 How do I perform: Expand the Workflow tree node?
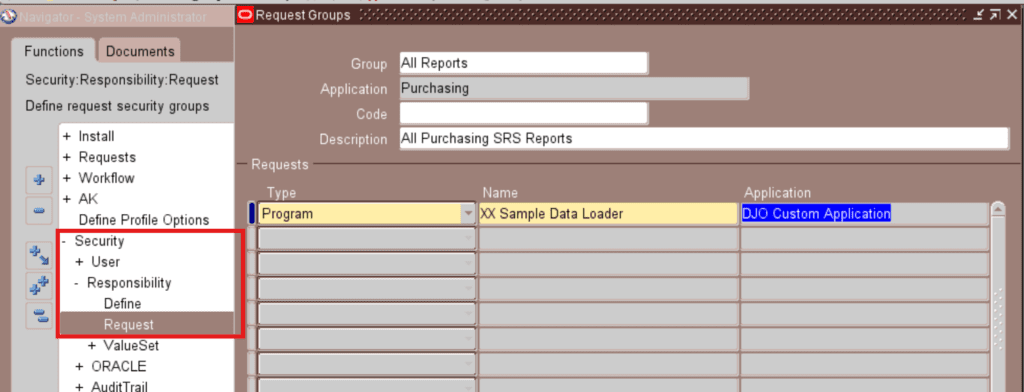67,178
